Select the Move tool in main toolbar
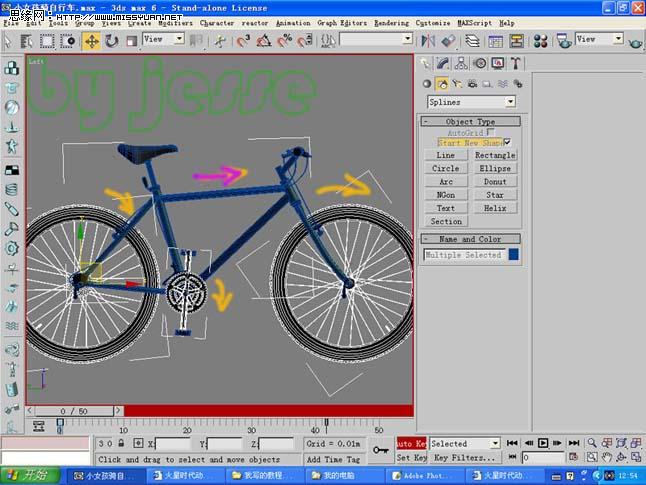Screen dimensions: 646x485 point(91,41)
